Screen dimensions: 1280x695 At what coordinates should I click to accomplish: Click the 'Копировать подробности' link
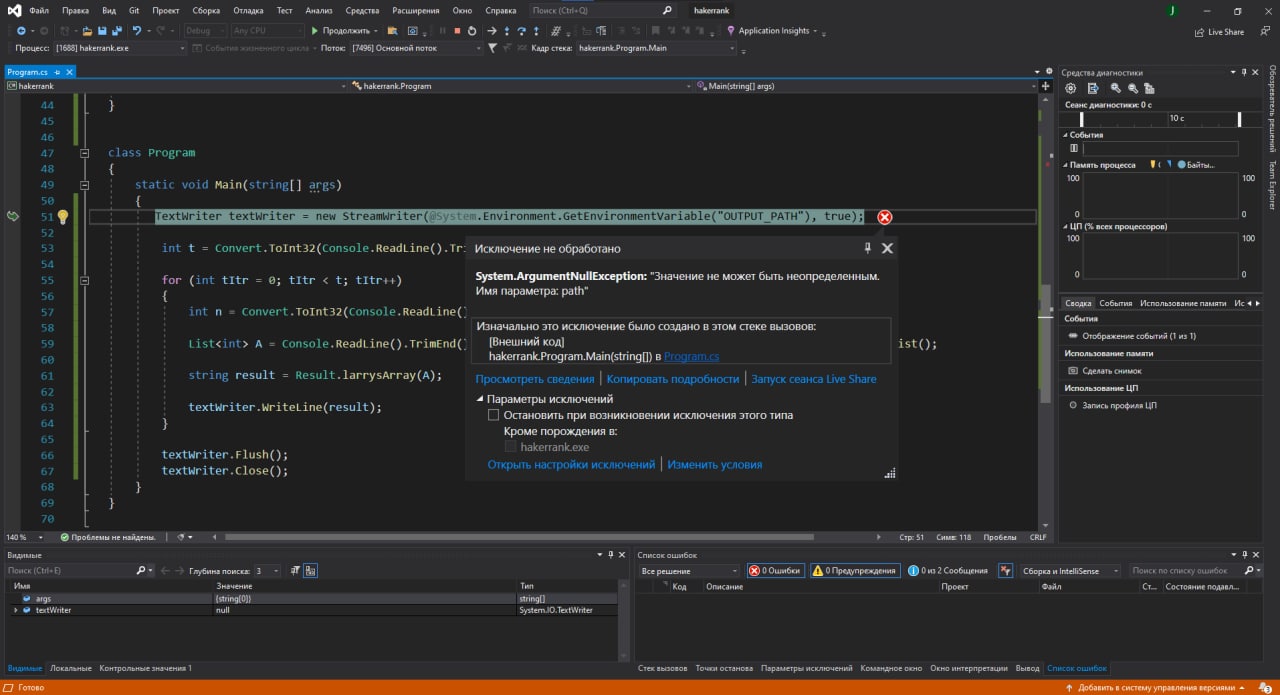pyautogui.click(x=672, y=379)
